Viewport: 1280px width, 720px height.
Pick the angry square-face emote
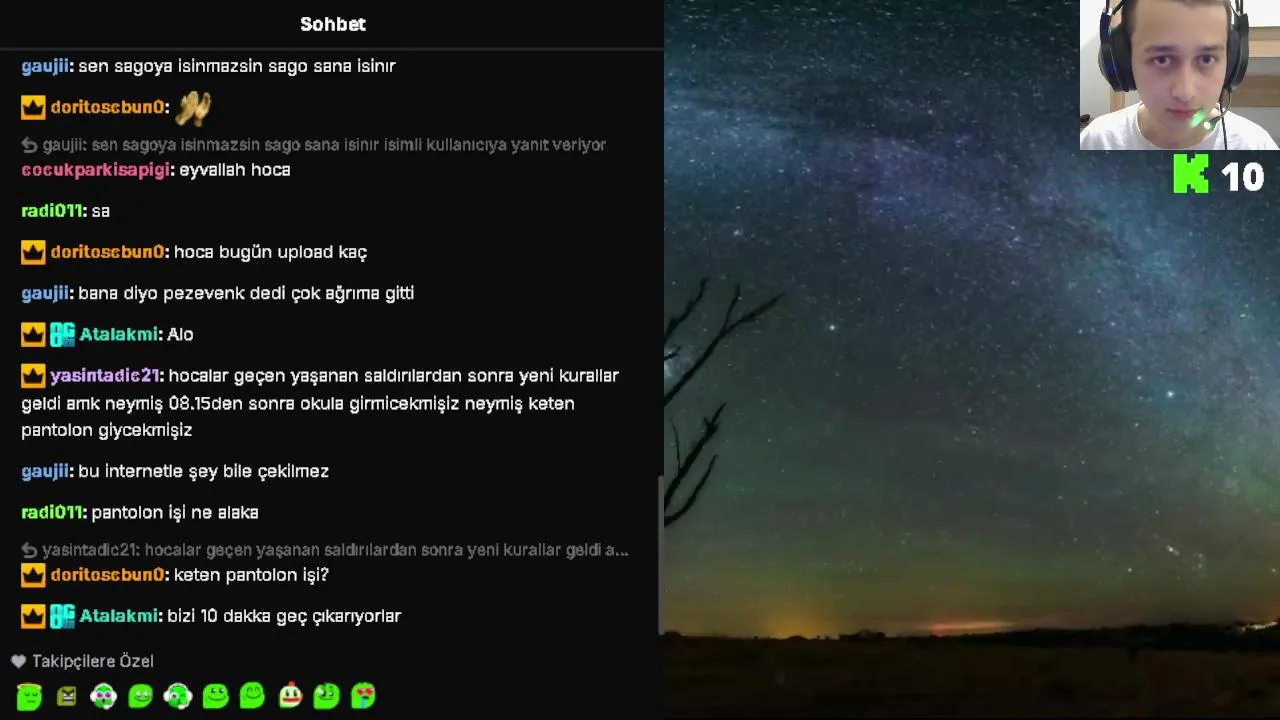tap(67, 696)
